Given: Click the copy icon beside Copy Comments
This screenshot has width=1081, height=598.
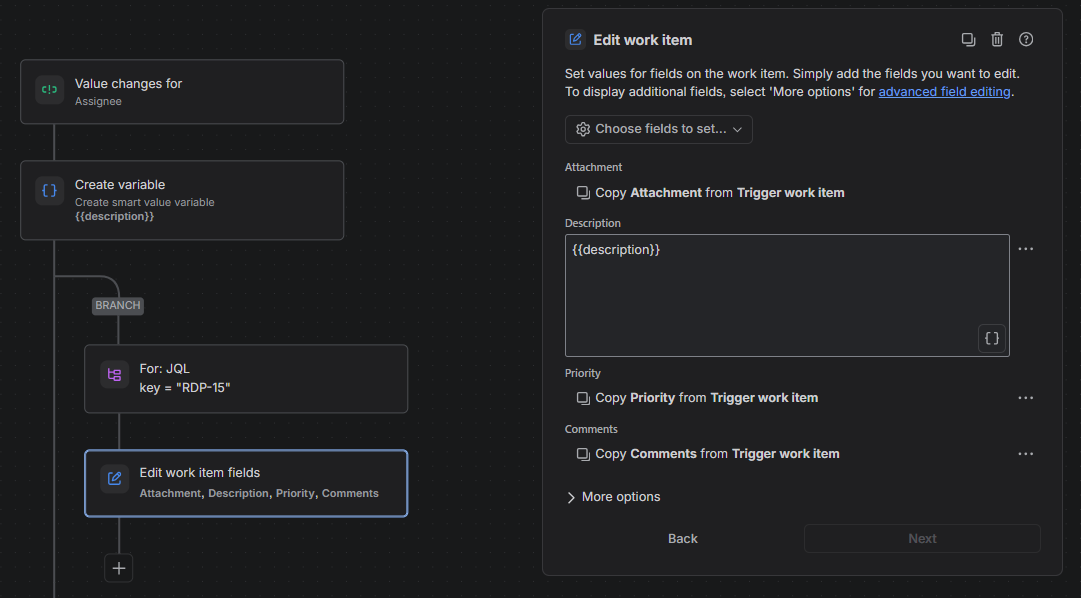Looking at the screenshot, I should (583, 454).
